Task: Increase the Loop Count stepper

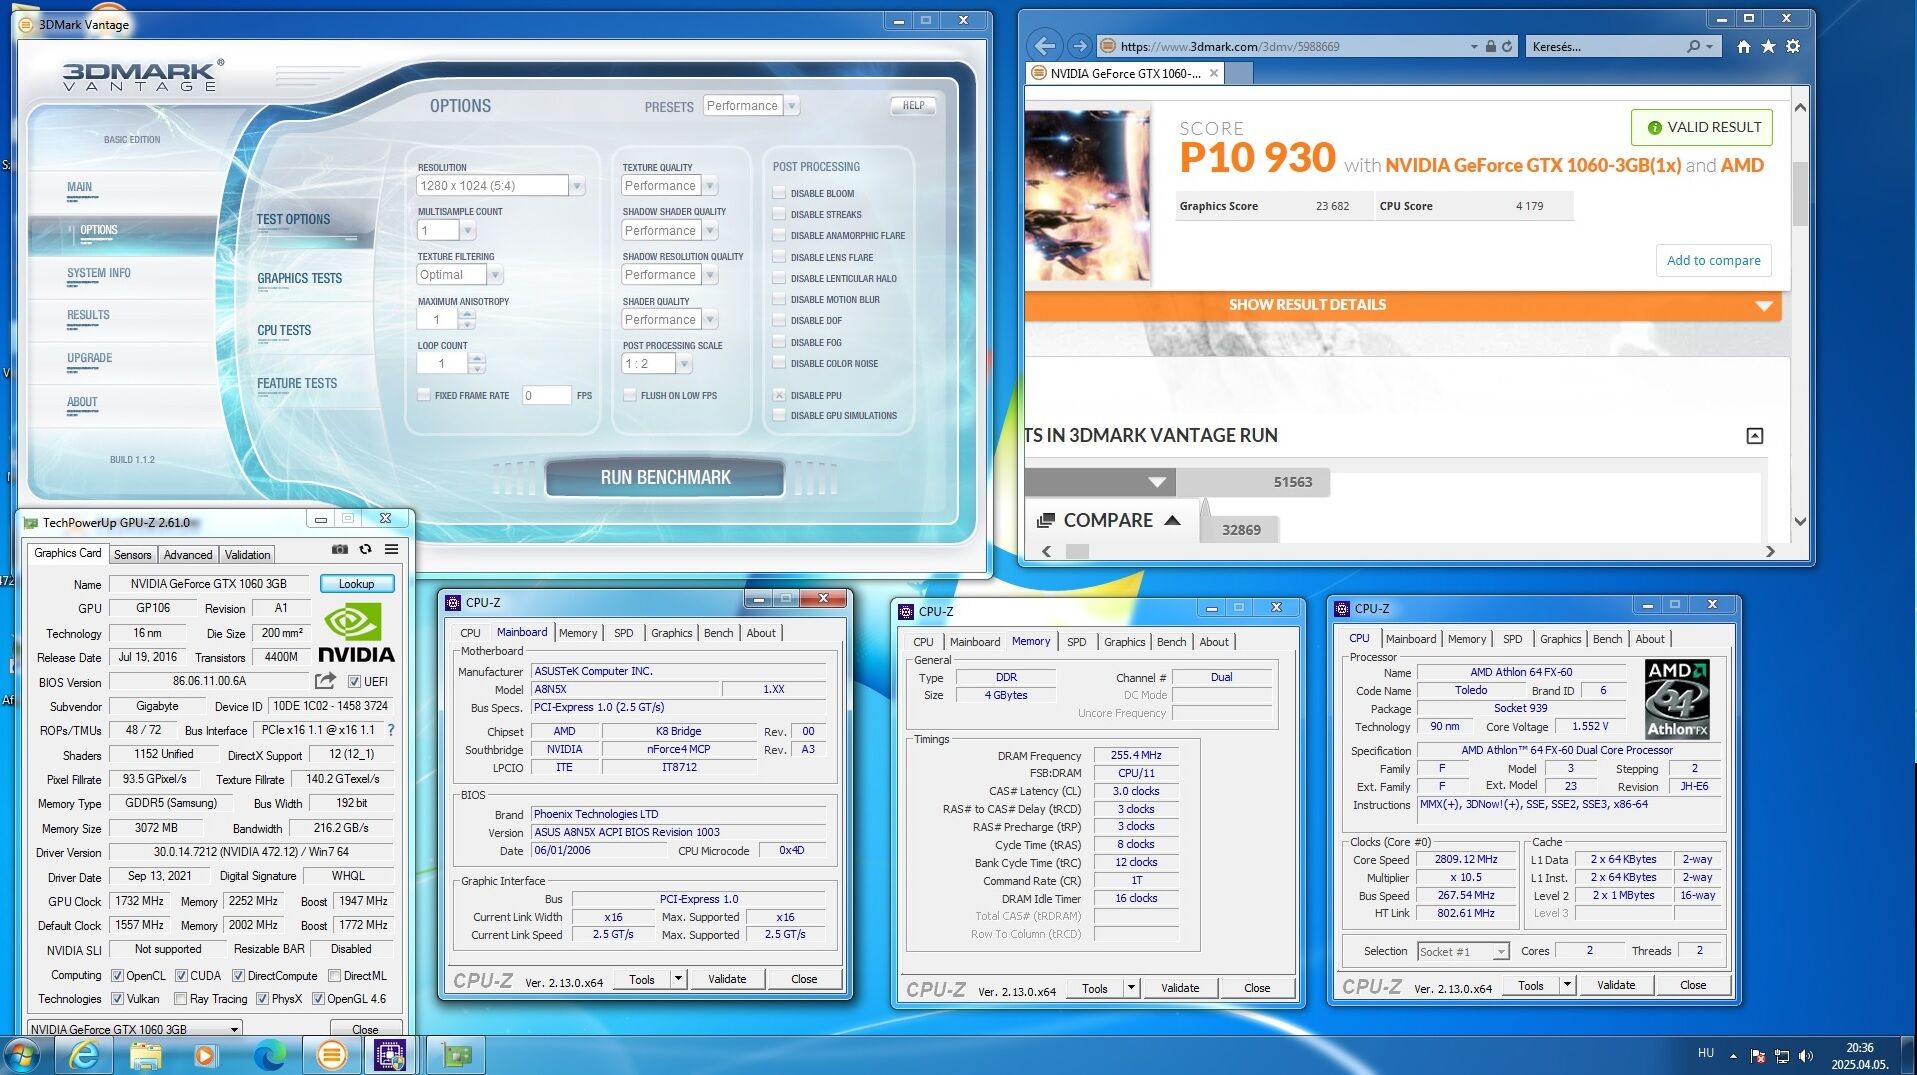Action: tap(477, 358)
